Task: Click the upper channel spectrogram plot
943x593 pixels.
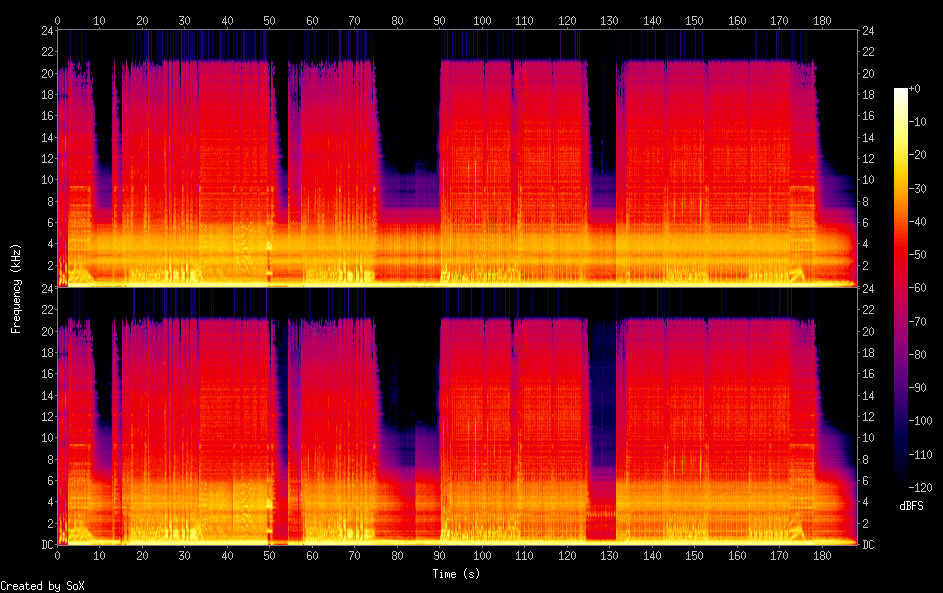Action: point(457,158)
